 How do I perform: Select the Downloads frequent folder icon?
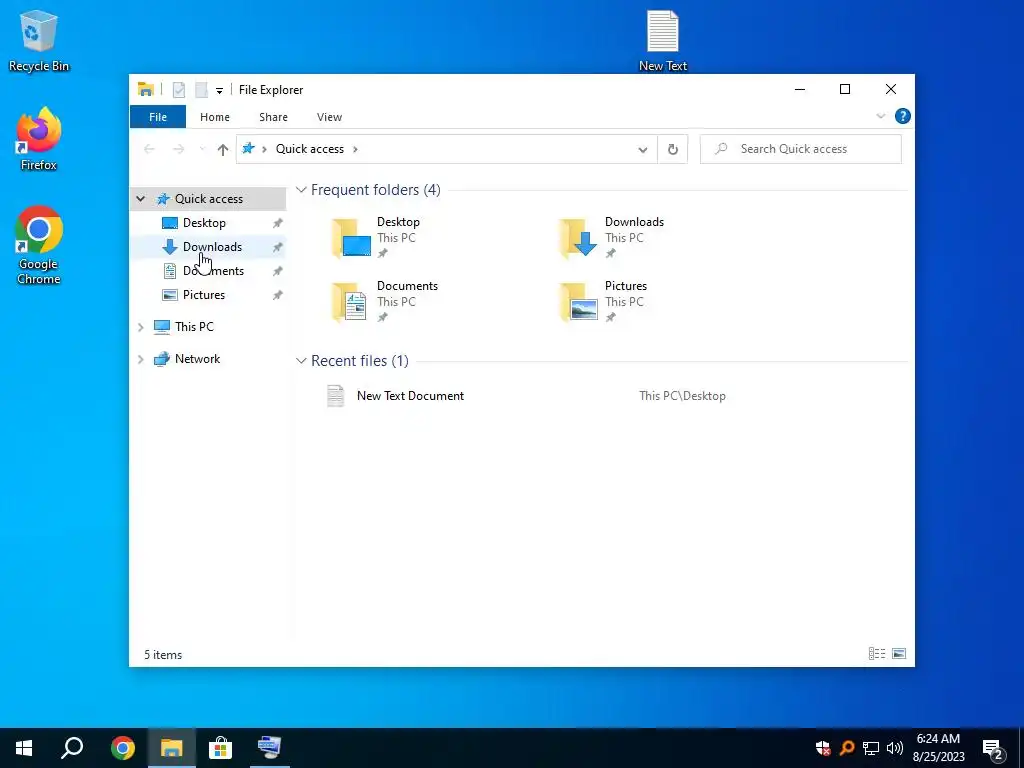pos(578,238)
